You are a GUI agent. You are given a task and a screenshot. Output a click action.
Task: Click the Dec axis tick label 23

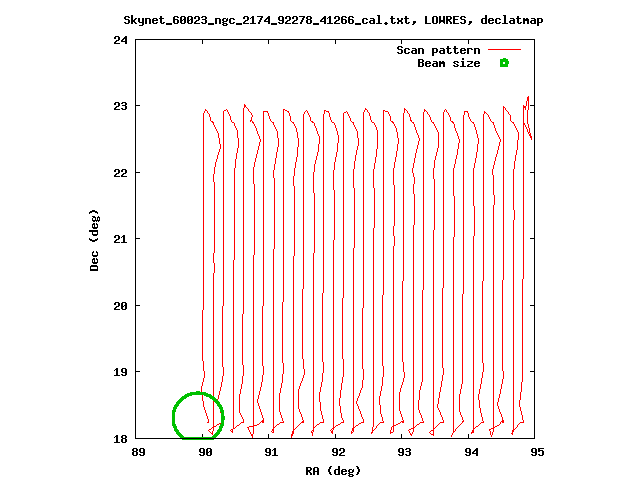120,106
